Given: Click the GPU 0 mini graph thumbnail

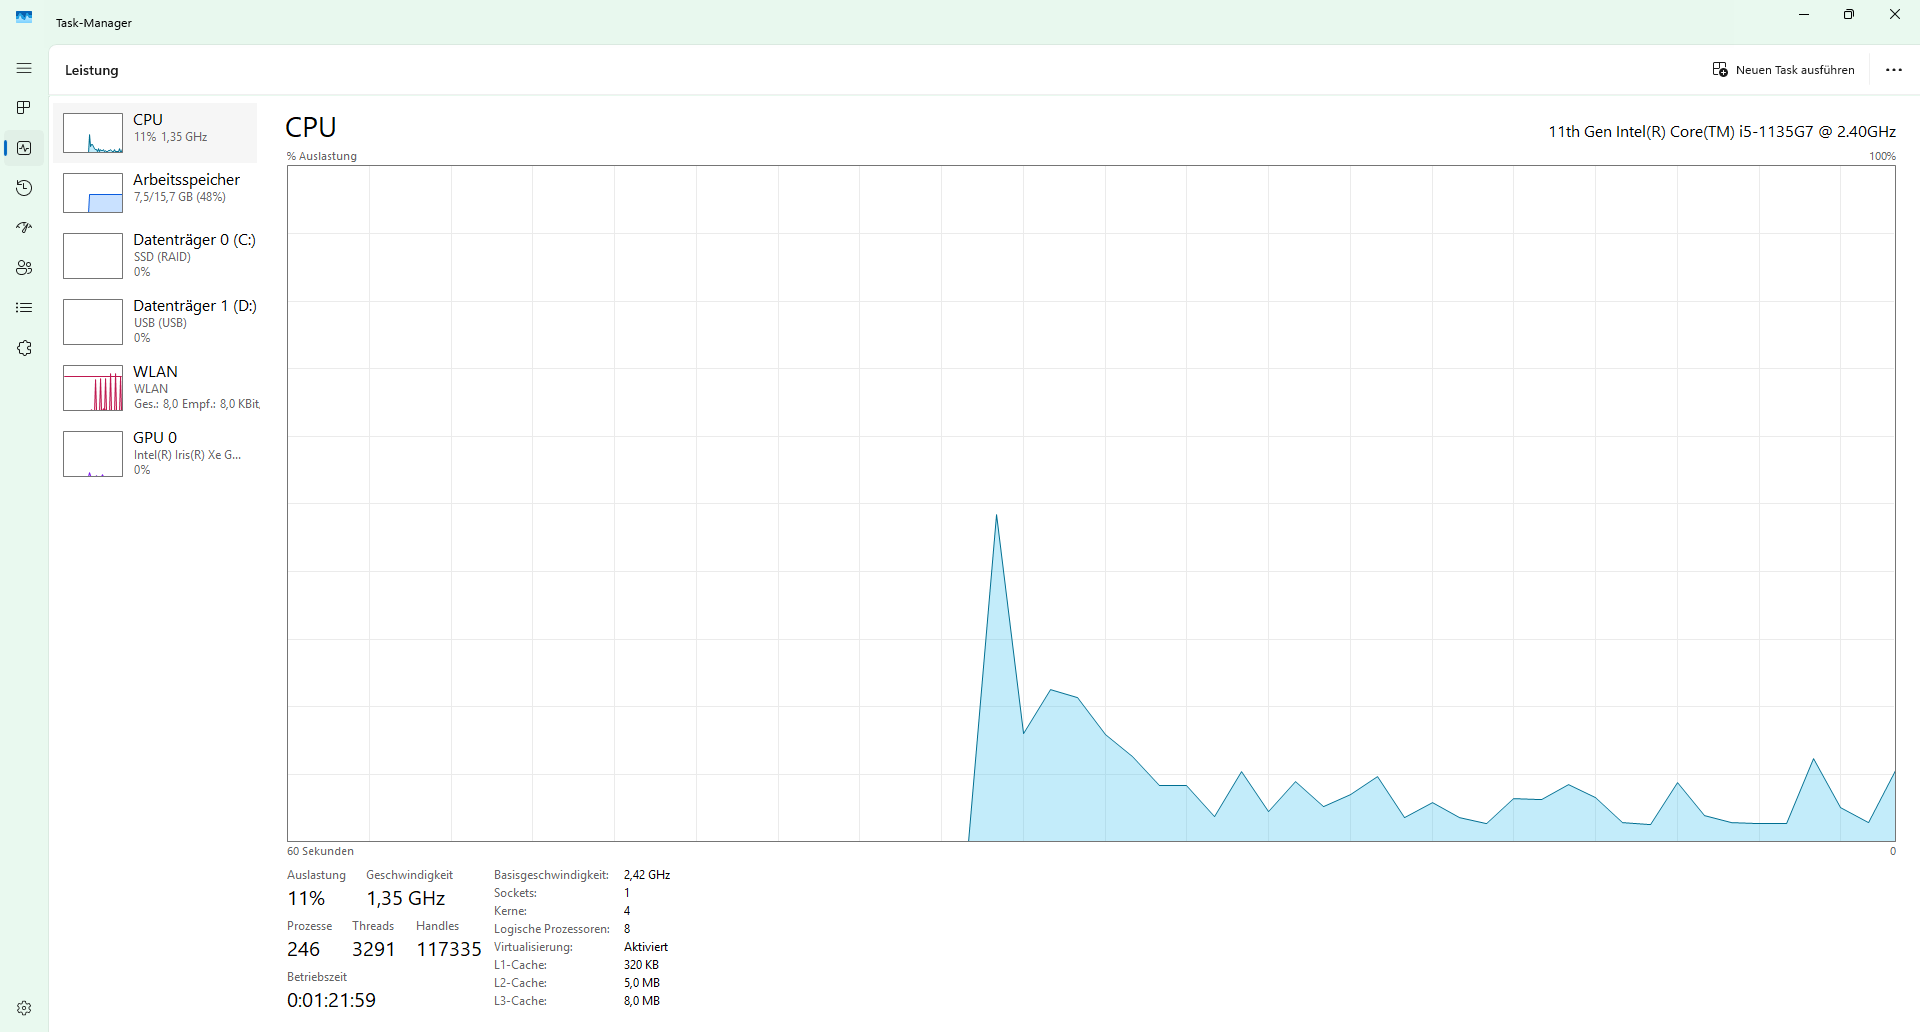Looking at the screenshot, I should tap(93, 454).
